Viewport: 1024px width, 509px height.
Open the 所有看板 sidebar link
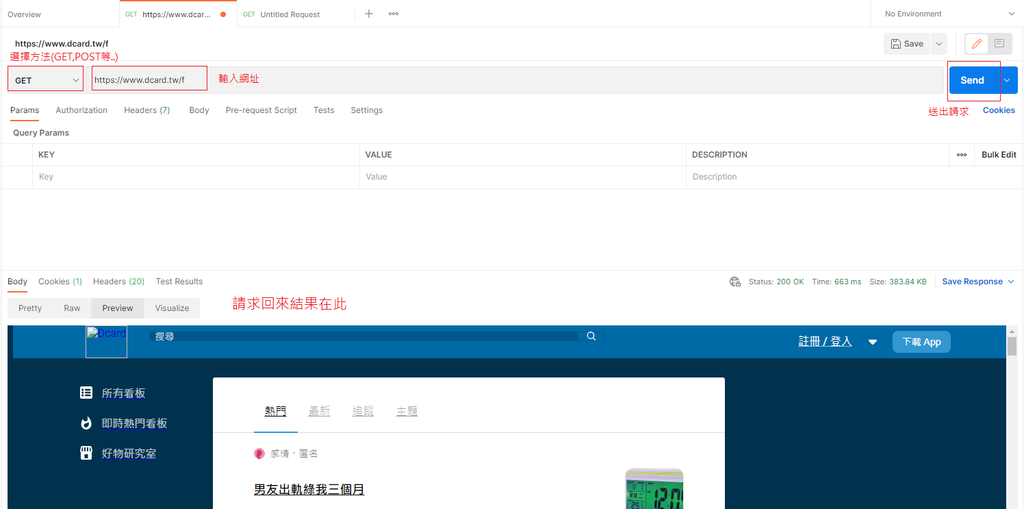pyautogui.click(x=123, y=393)
